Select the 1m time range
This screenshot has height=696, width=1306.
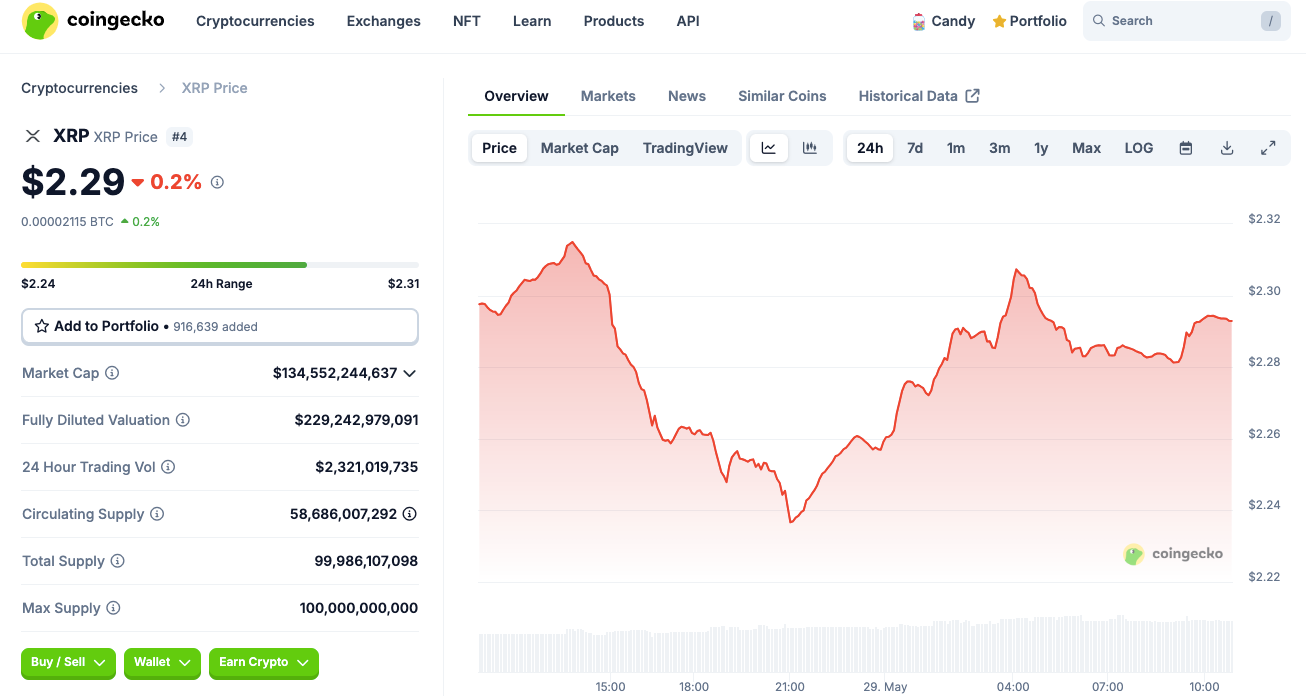coord(956,148)
